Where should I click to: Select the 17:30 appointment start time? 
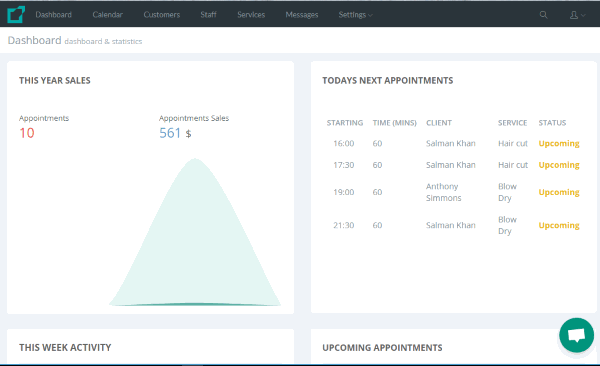344,165
